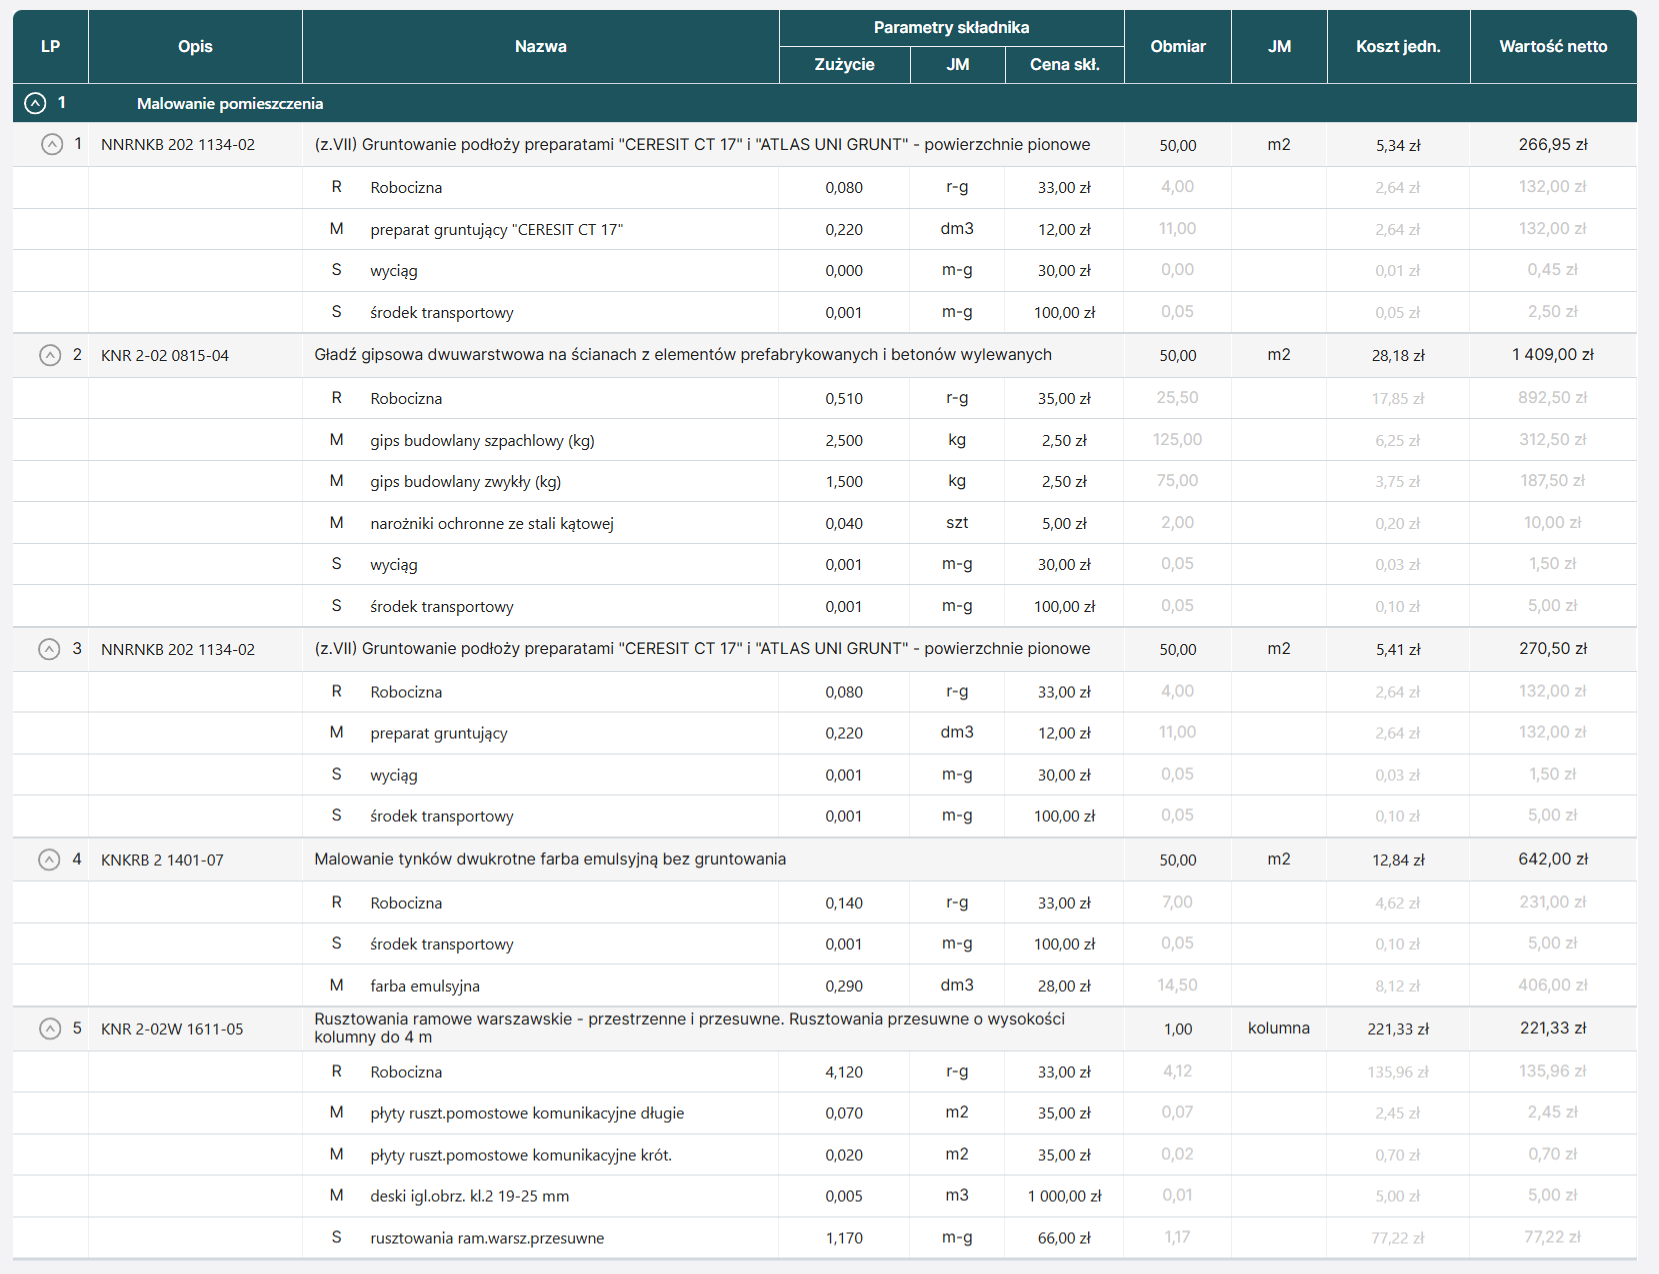This screenshot has width=1659, height=1274.
Task: Select the Malowanie tynków dwukrotne item
Action: point(549,859)
